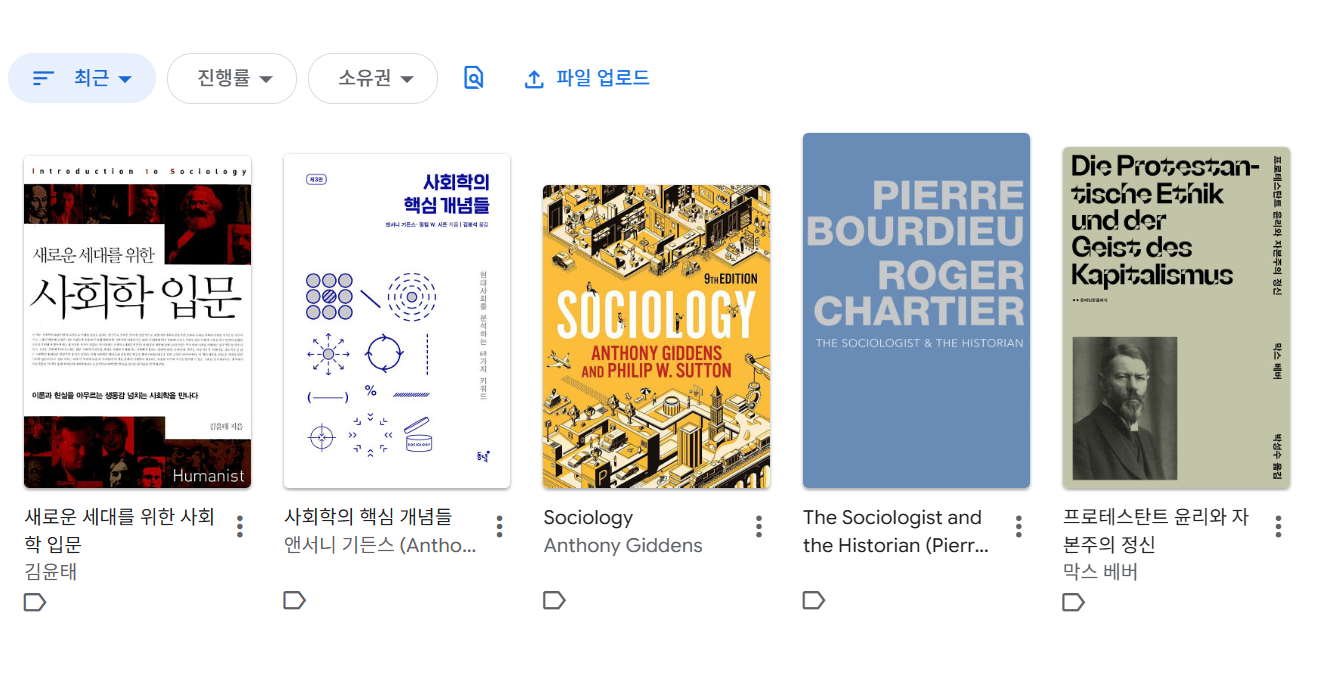The image size is (1322, 688).
Task: Open more options for Sociology book
Action: (759, 526)
